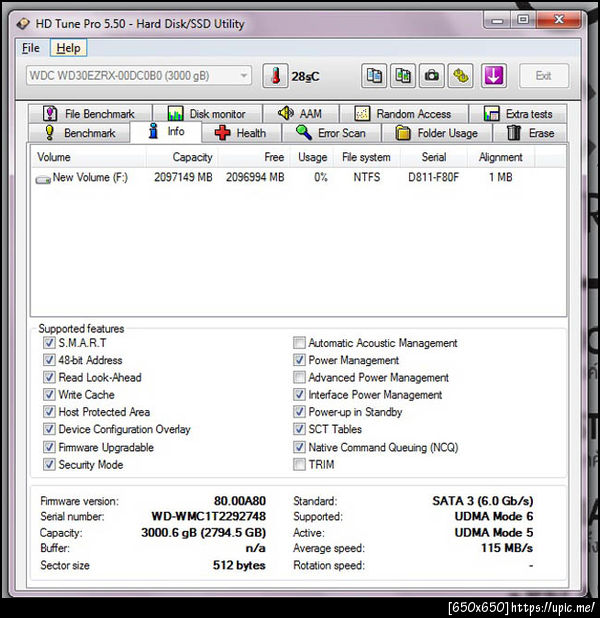The height and width of the screenshot is (618, 600).
Task: Sort by the Usage column header
Action: click(312, 157)
